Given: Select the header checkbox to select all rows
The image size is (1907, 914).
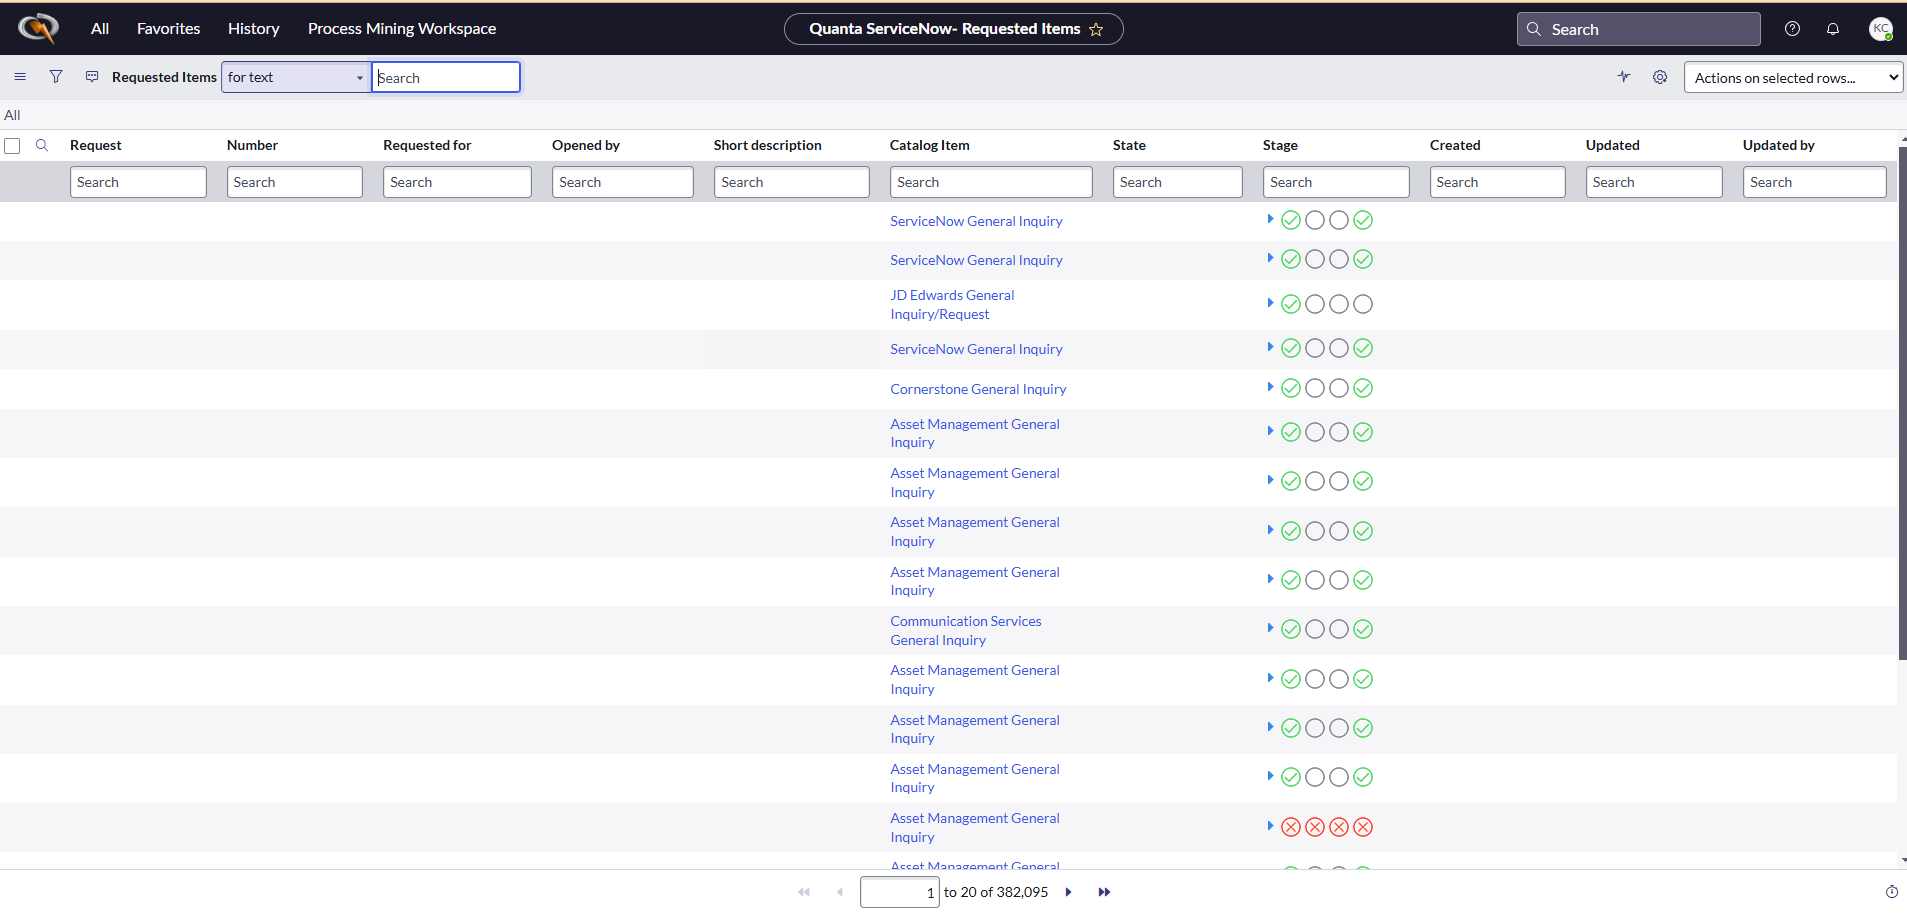Looking at the screenshot, I should click(x=13, y=145).
